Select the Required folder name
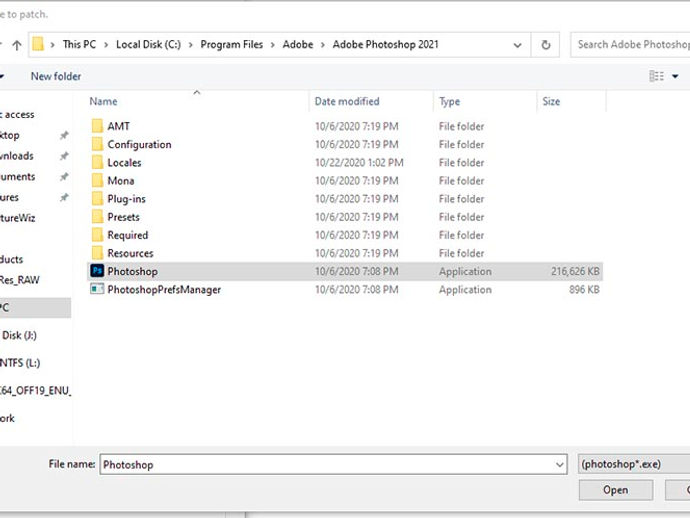The width and height of the screenshot is (690, 518). pos(128,235)
